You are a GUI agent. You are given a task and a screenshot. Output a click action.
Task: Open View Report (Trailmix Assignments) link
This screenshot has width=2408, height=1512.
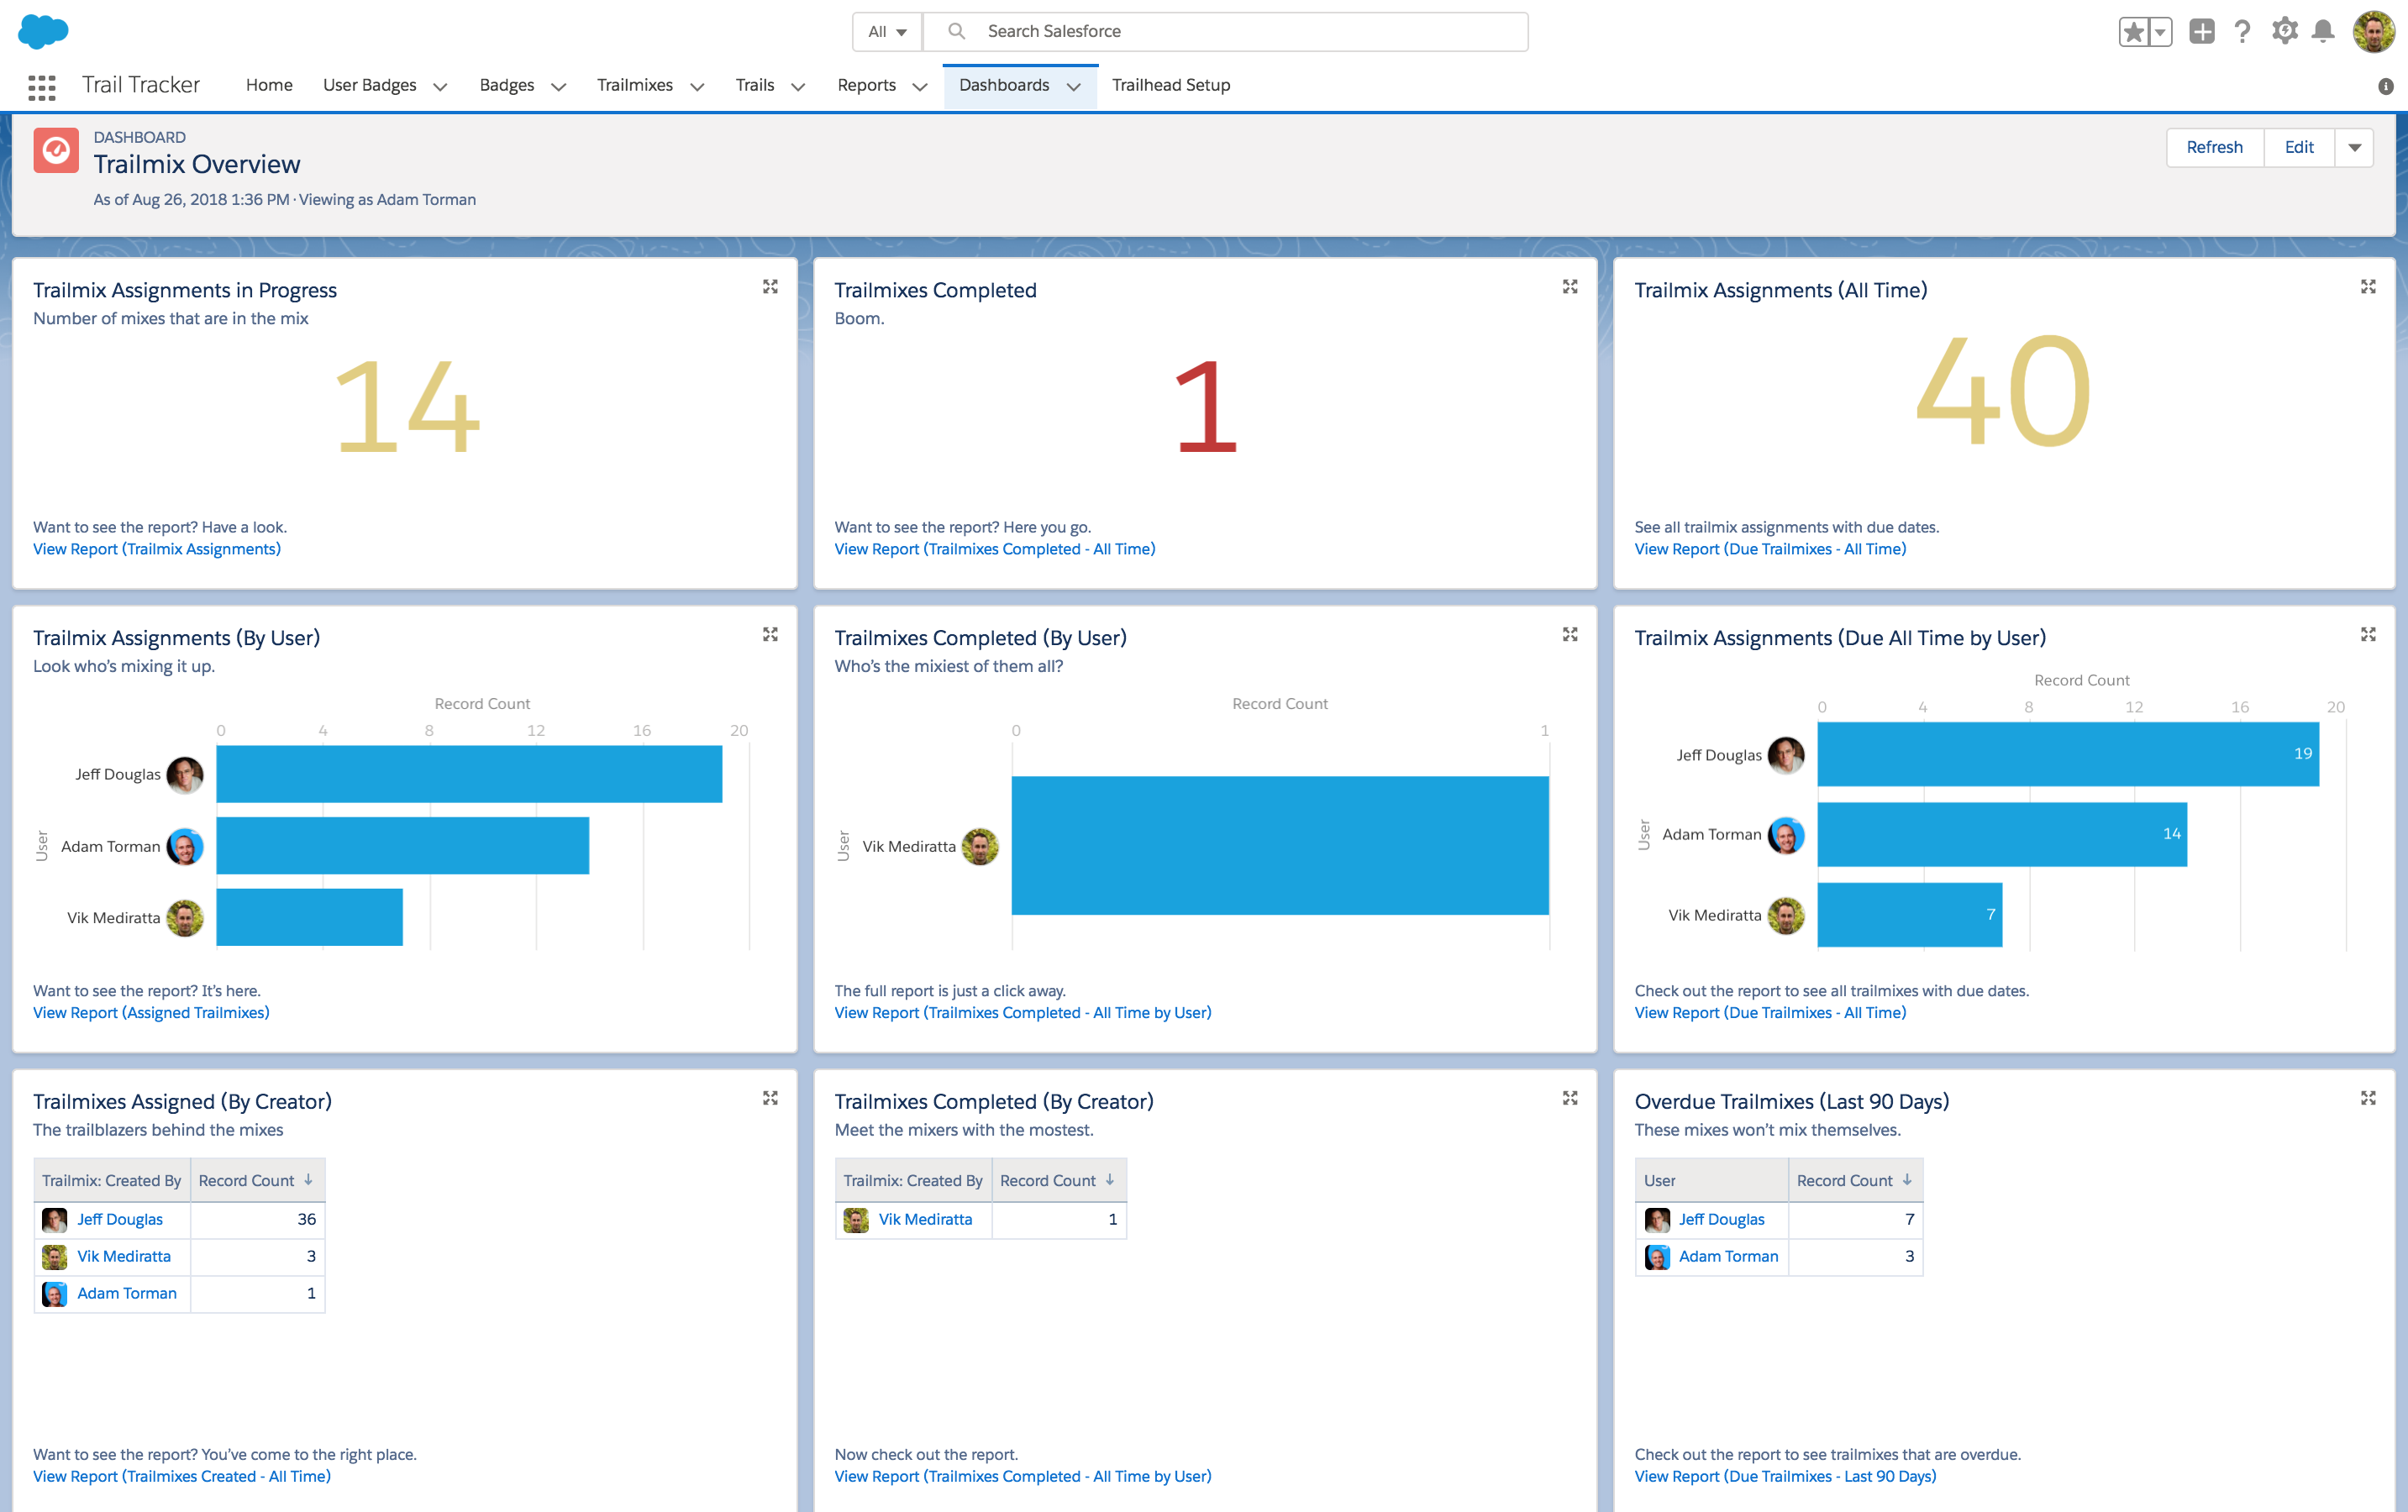pyautogui.click(x=157, y=549)
